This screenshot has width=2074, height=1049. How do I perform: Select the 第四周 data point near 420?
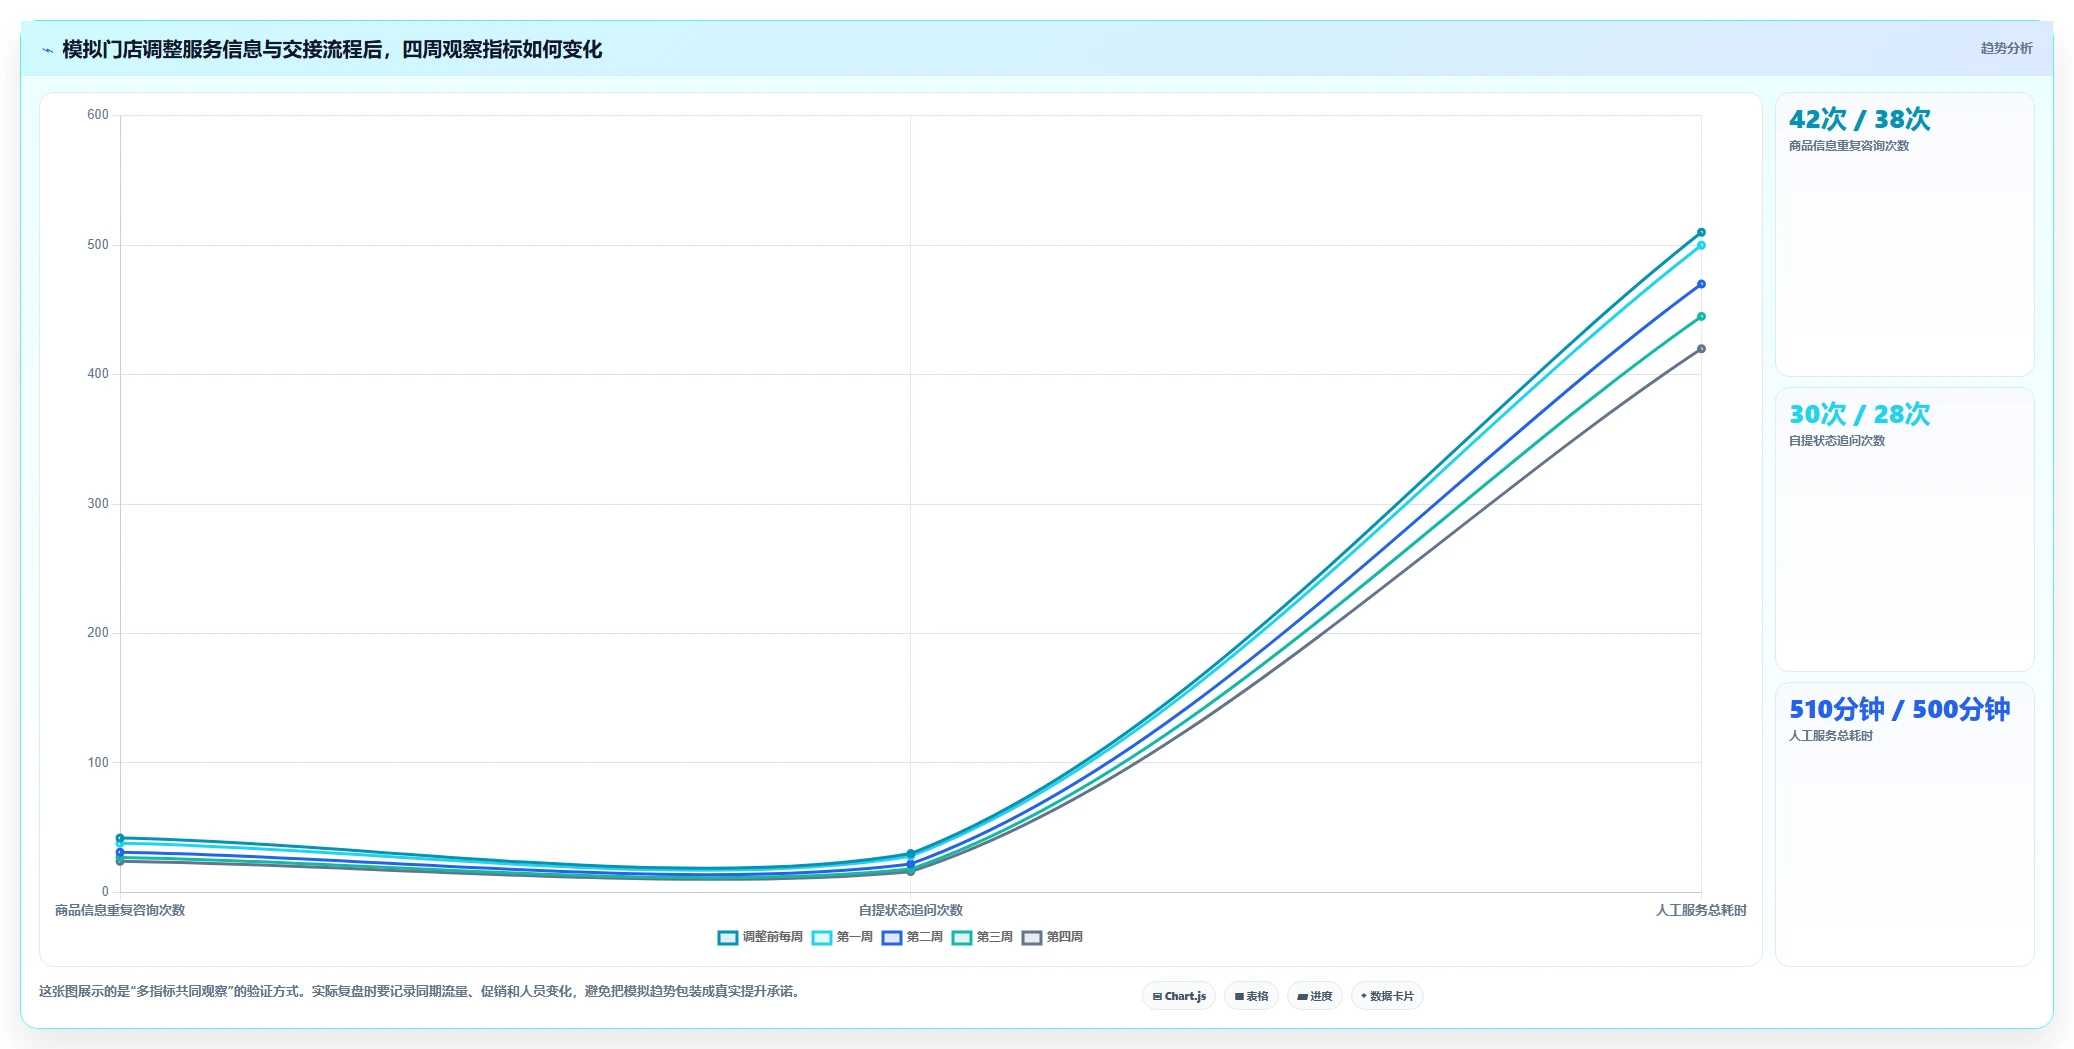pyautogui.click(x=1701, y=349)
